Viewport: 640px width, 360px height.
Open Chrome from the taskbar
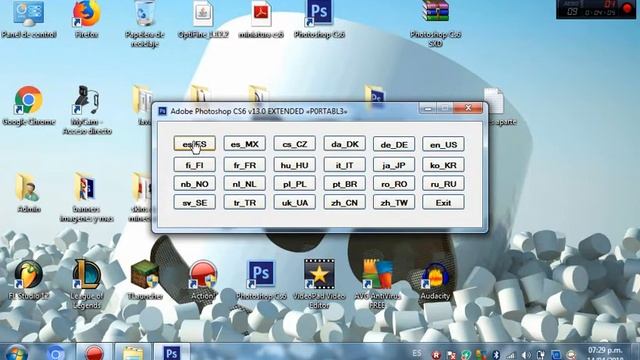click(56, 353)
